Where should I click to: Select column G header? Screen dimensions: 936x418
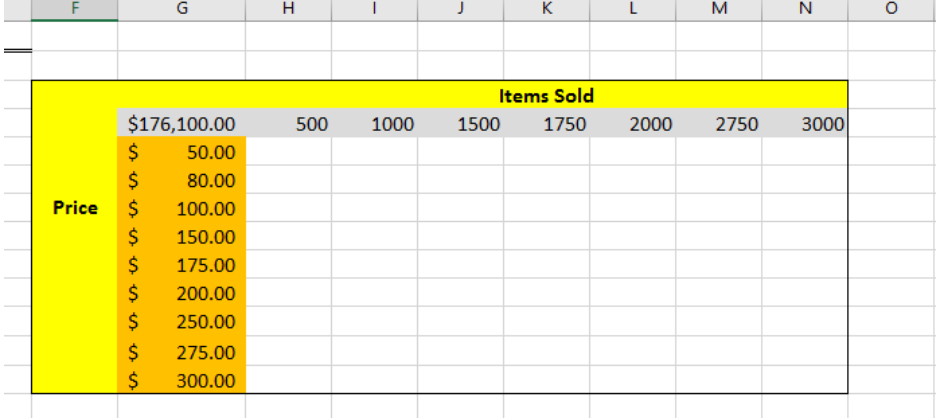[181, 10]
